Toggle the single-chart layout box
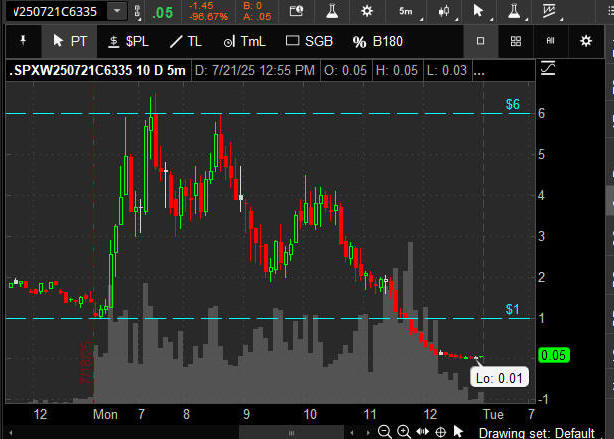Viewport: 614px width, 439px height. (x=481, y=41)
